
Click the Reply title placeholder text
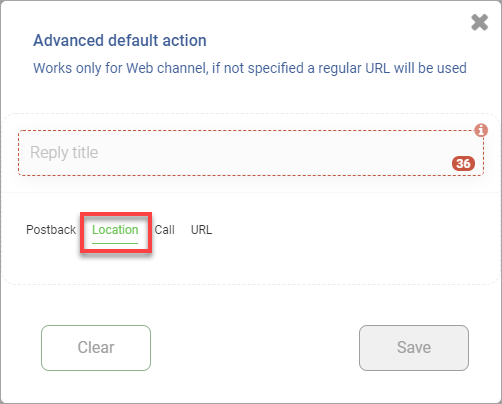tap(64, 153)
